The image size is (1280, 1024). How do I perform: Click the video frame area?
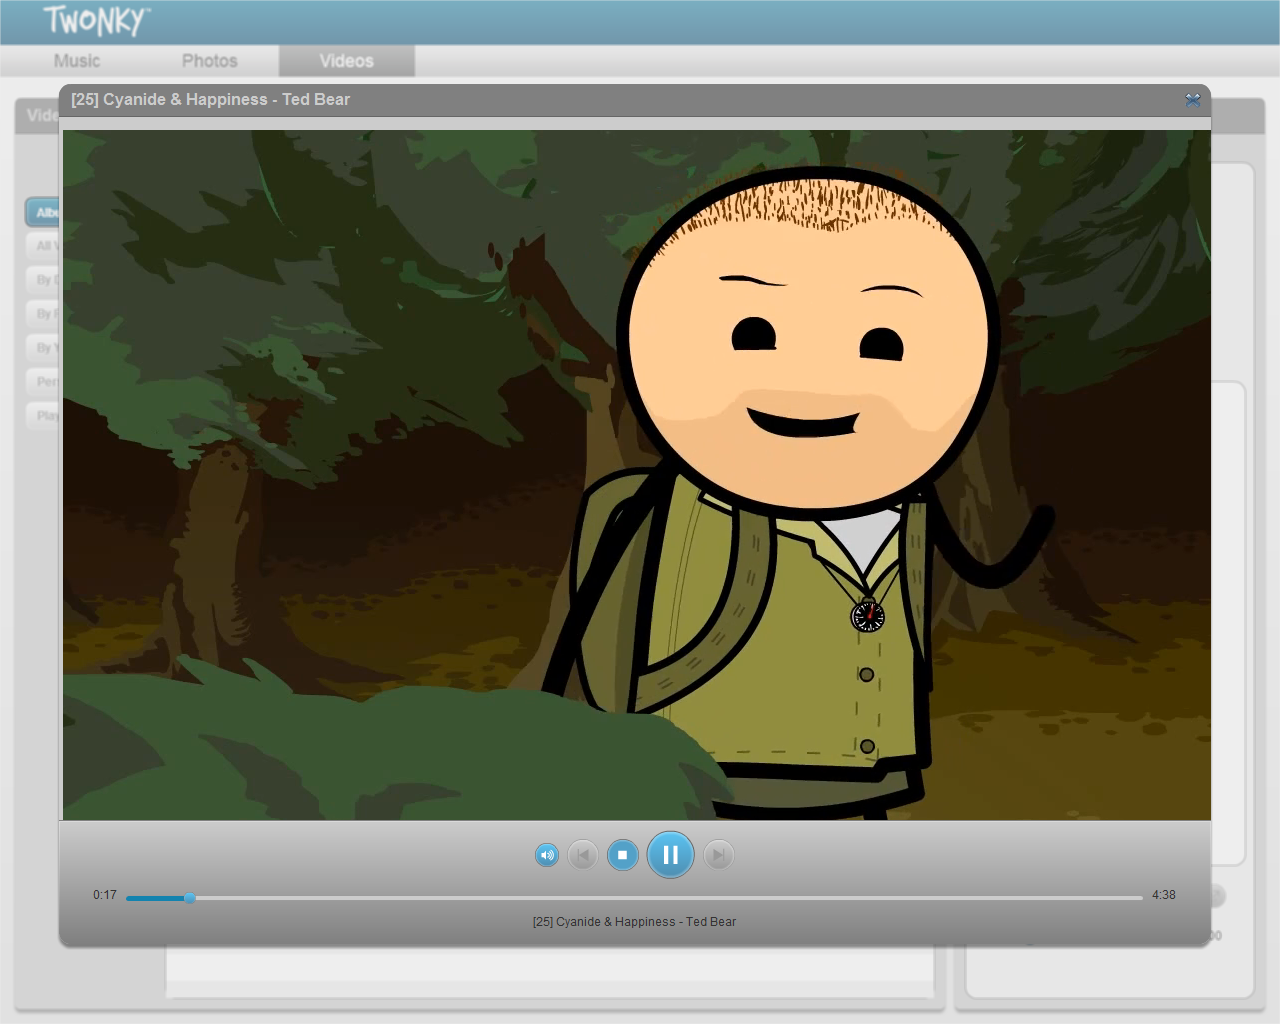[637, 475]
